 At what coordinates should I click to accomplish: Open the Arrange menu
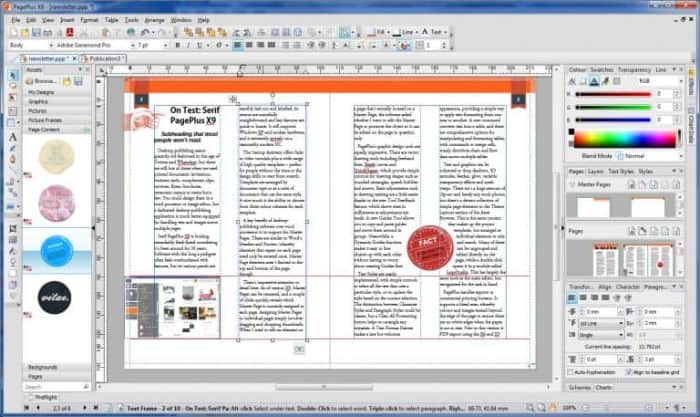point(154,20)
